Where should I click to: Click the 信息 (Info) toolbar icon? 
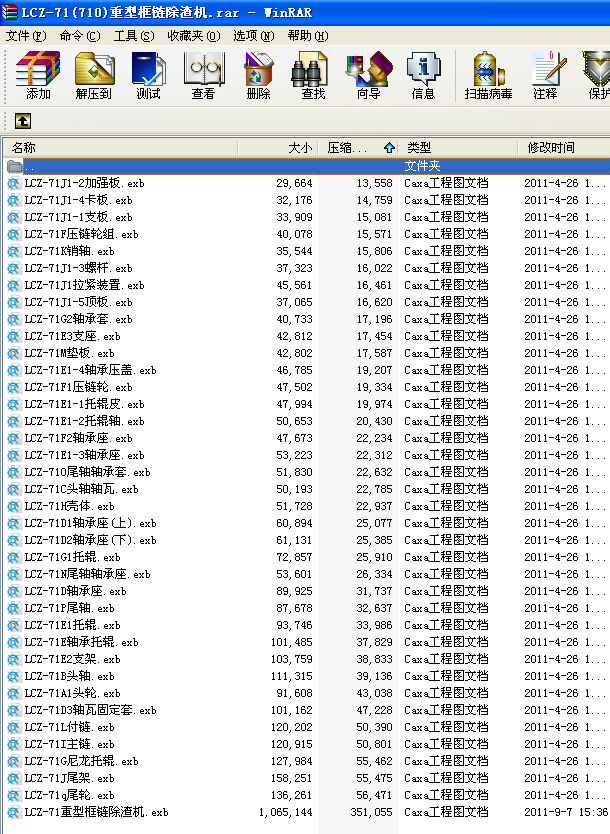pyautogui.click(x=423, y=75)
